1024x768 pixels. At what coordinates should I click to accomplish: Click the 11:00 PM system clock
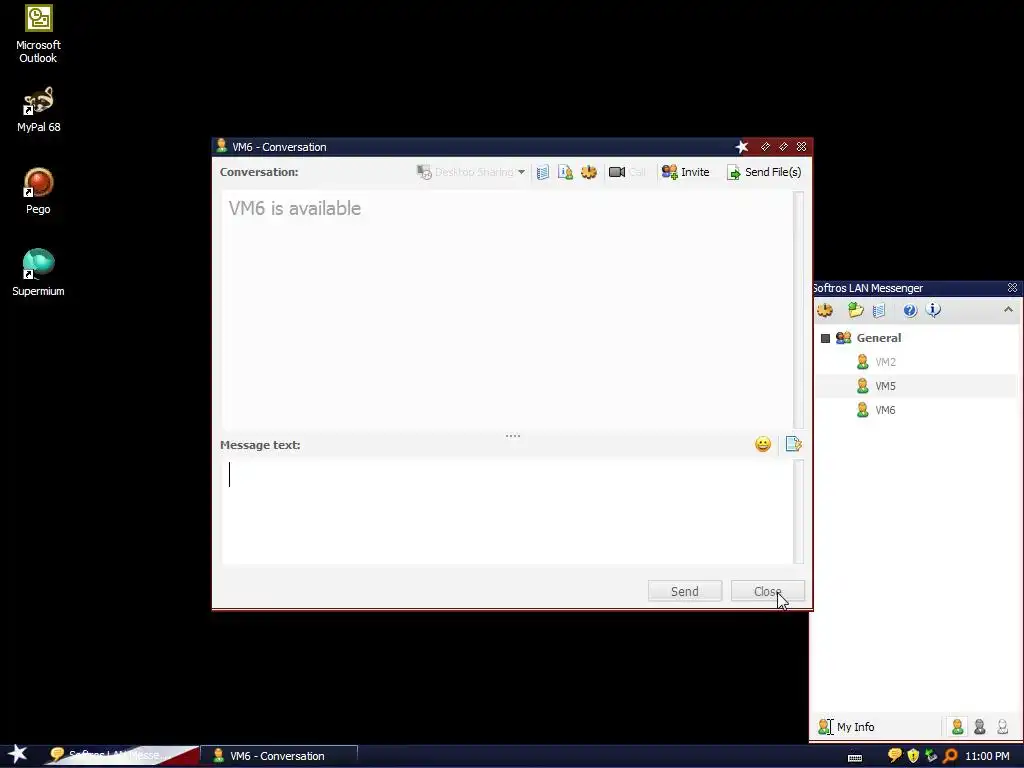point(987,756)
